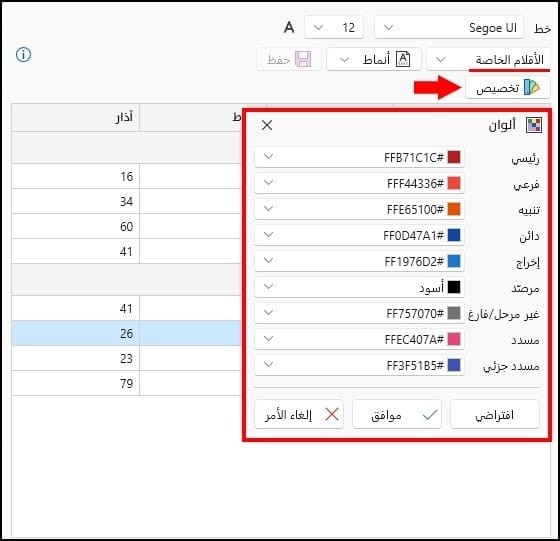Select the highlighted table row with 26
Image resolution: width=560 pixels, height=541 pixels.
pos(126,333)
